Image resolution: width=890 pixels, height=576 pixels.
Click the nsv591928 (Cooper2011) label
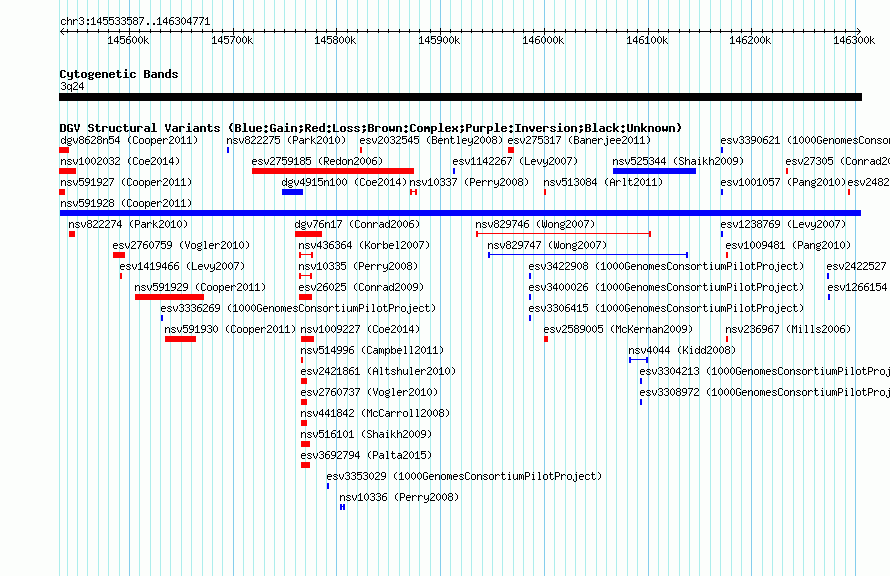pos(126,203)
